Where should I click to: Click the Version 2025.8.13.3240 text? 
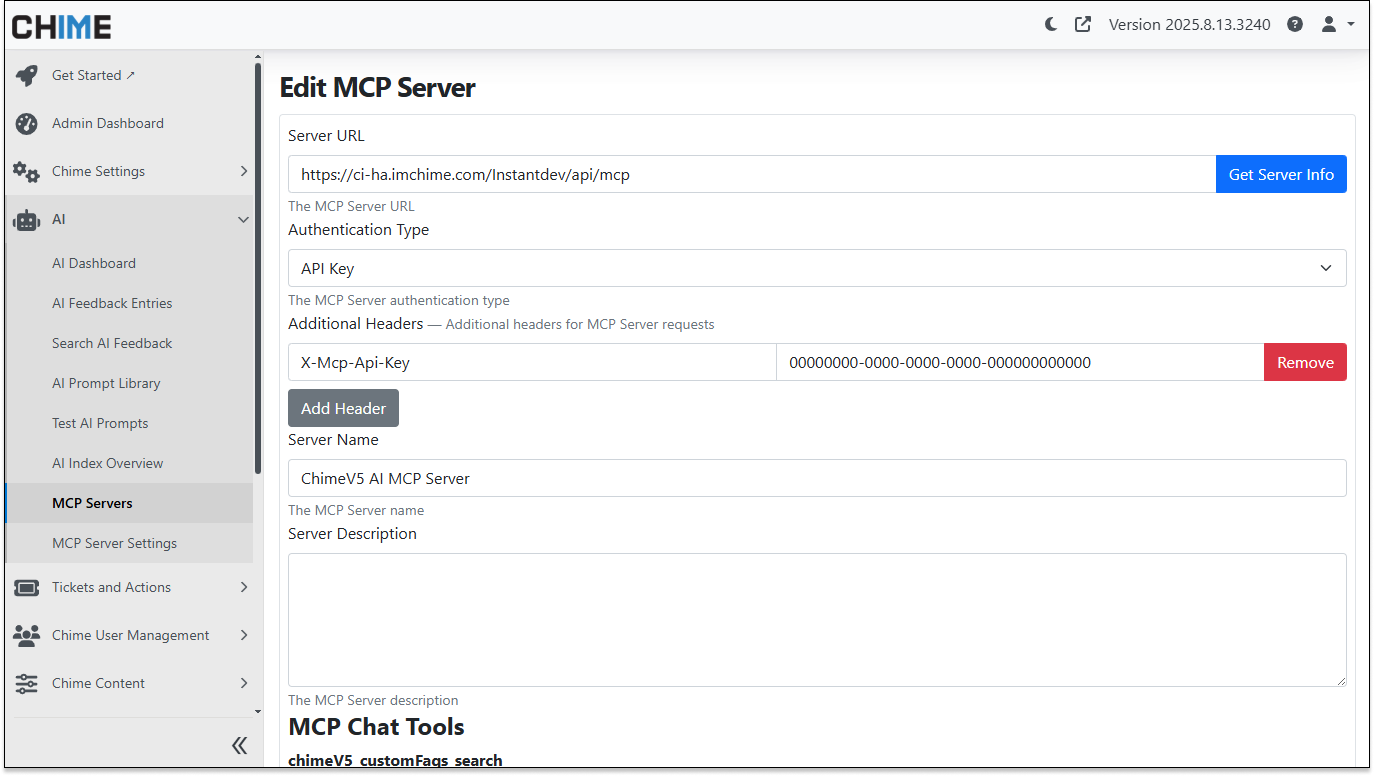coord(1190,24)
